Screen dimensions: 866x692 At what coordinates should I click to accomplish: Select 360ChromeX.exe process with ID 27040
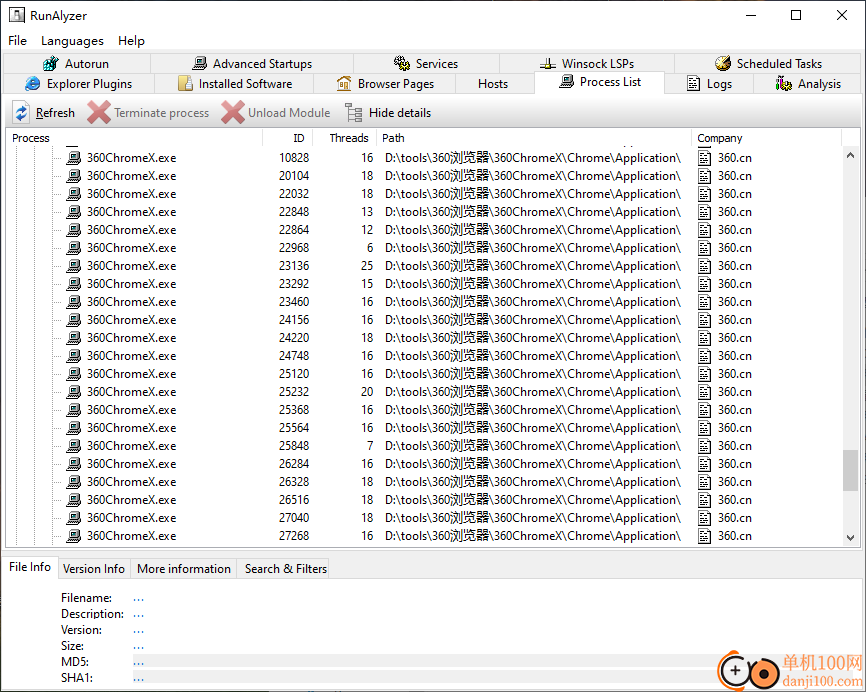(132, 518)
